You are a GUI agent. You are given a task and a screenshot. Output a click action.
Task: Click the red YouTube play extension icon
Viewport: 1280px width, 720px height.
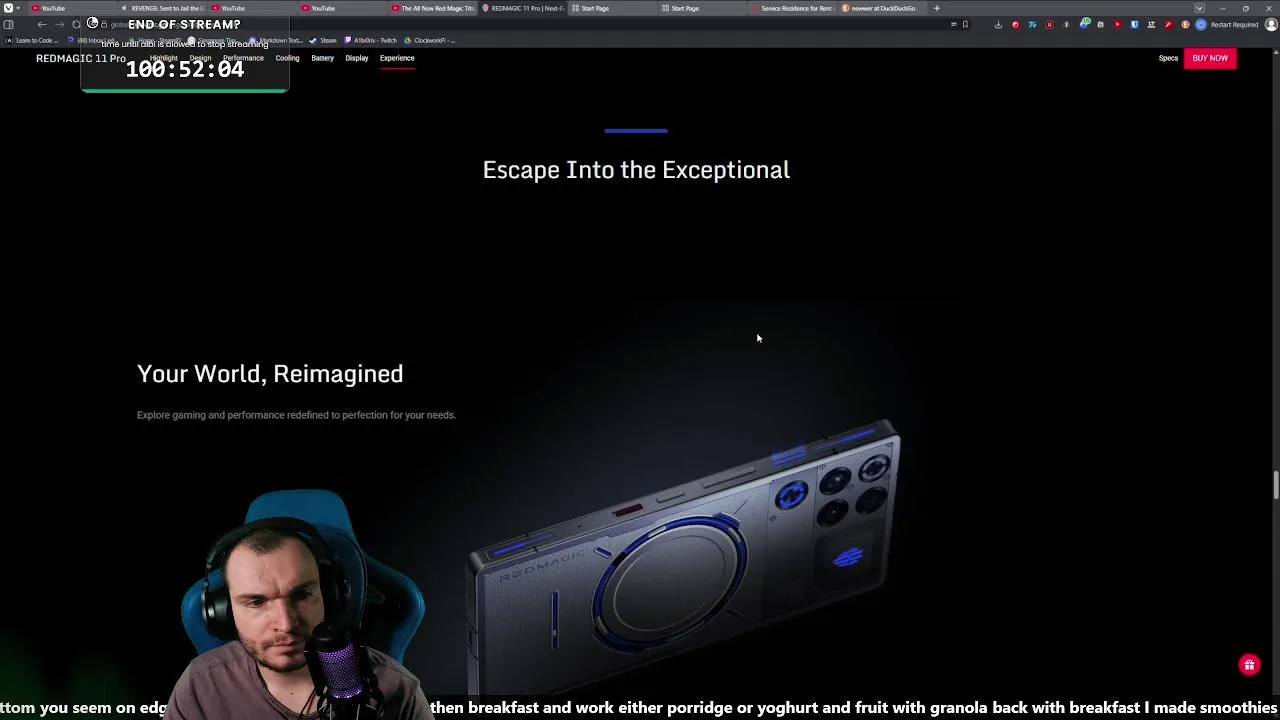[1118, 24]
